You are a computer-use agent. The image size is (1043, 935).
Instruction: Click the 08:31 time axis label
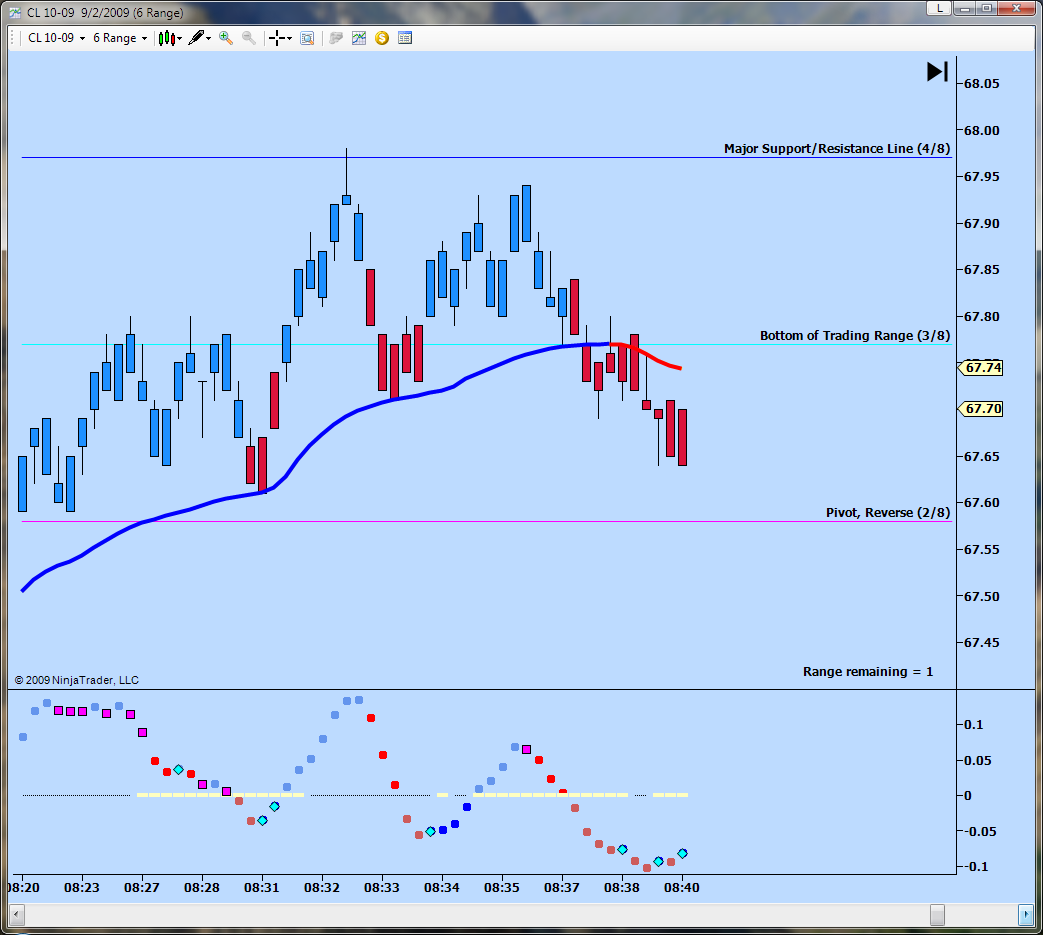pyautogui.click(x=261, y=887)
